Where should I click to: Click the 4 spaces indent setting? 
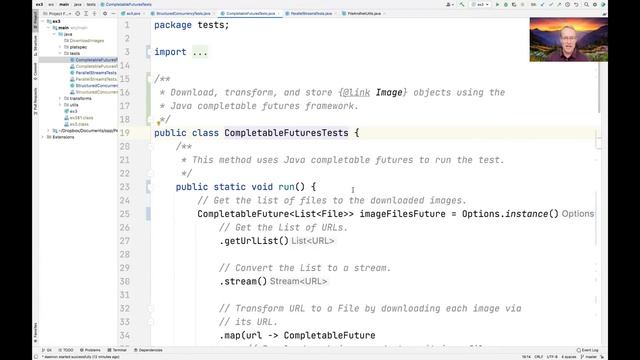(x=569, y=357)
